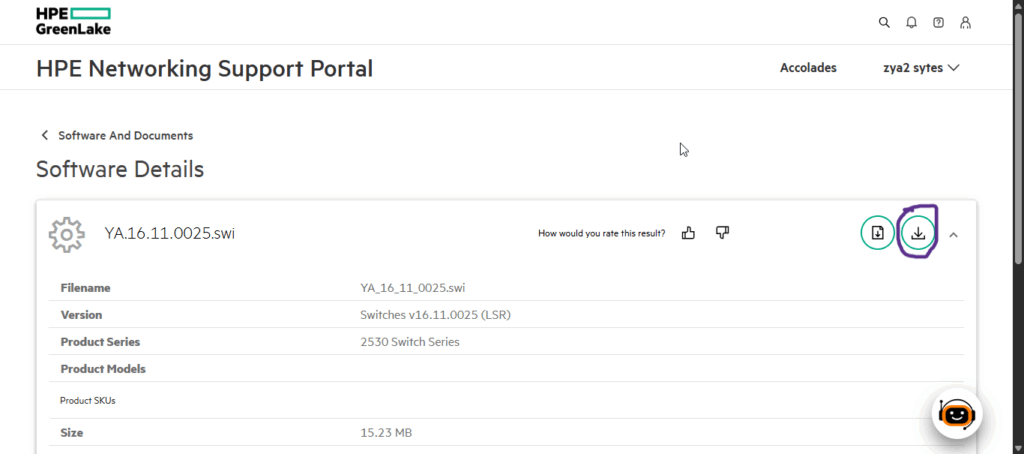Open the user profile icon
The image size is (1024, 454).
pyautogui.click(x=965, y=23)
